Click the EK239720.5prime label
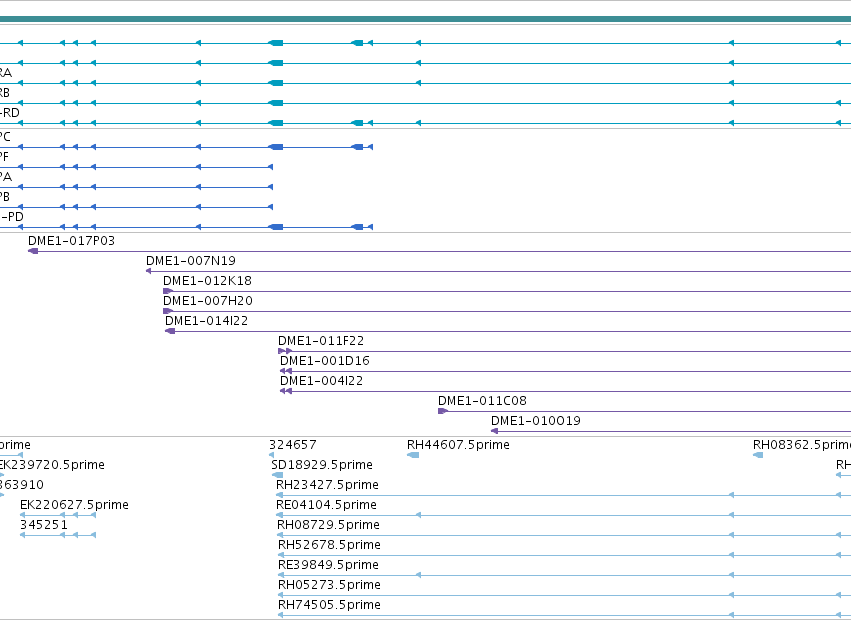This screenshot has width=851, height=620. [52, 465]
